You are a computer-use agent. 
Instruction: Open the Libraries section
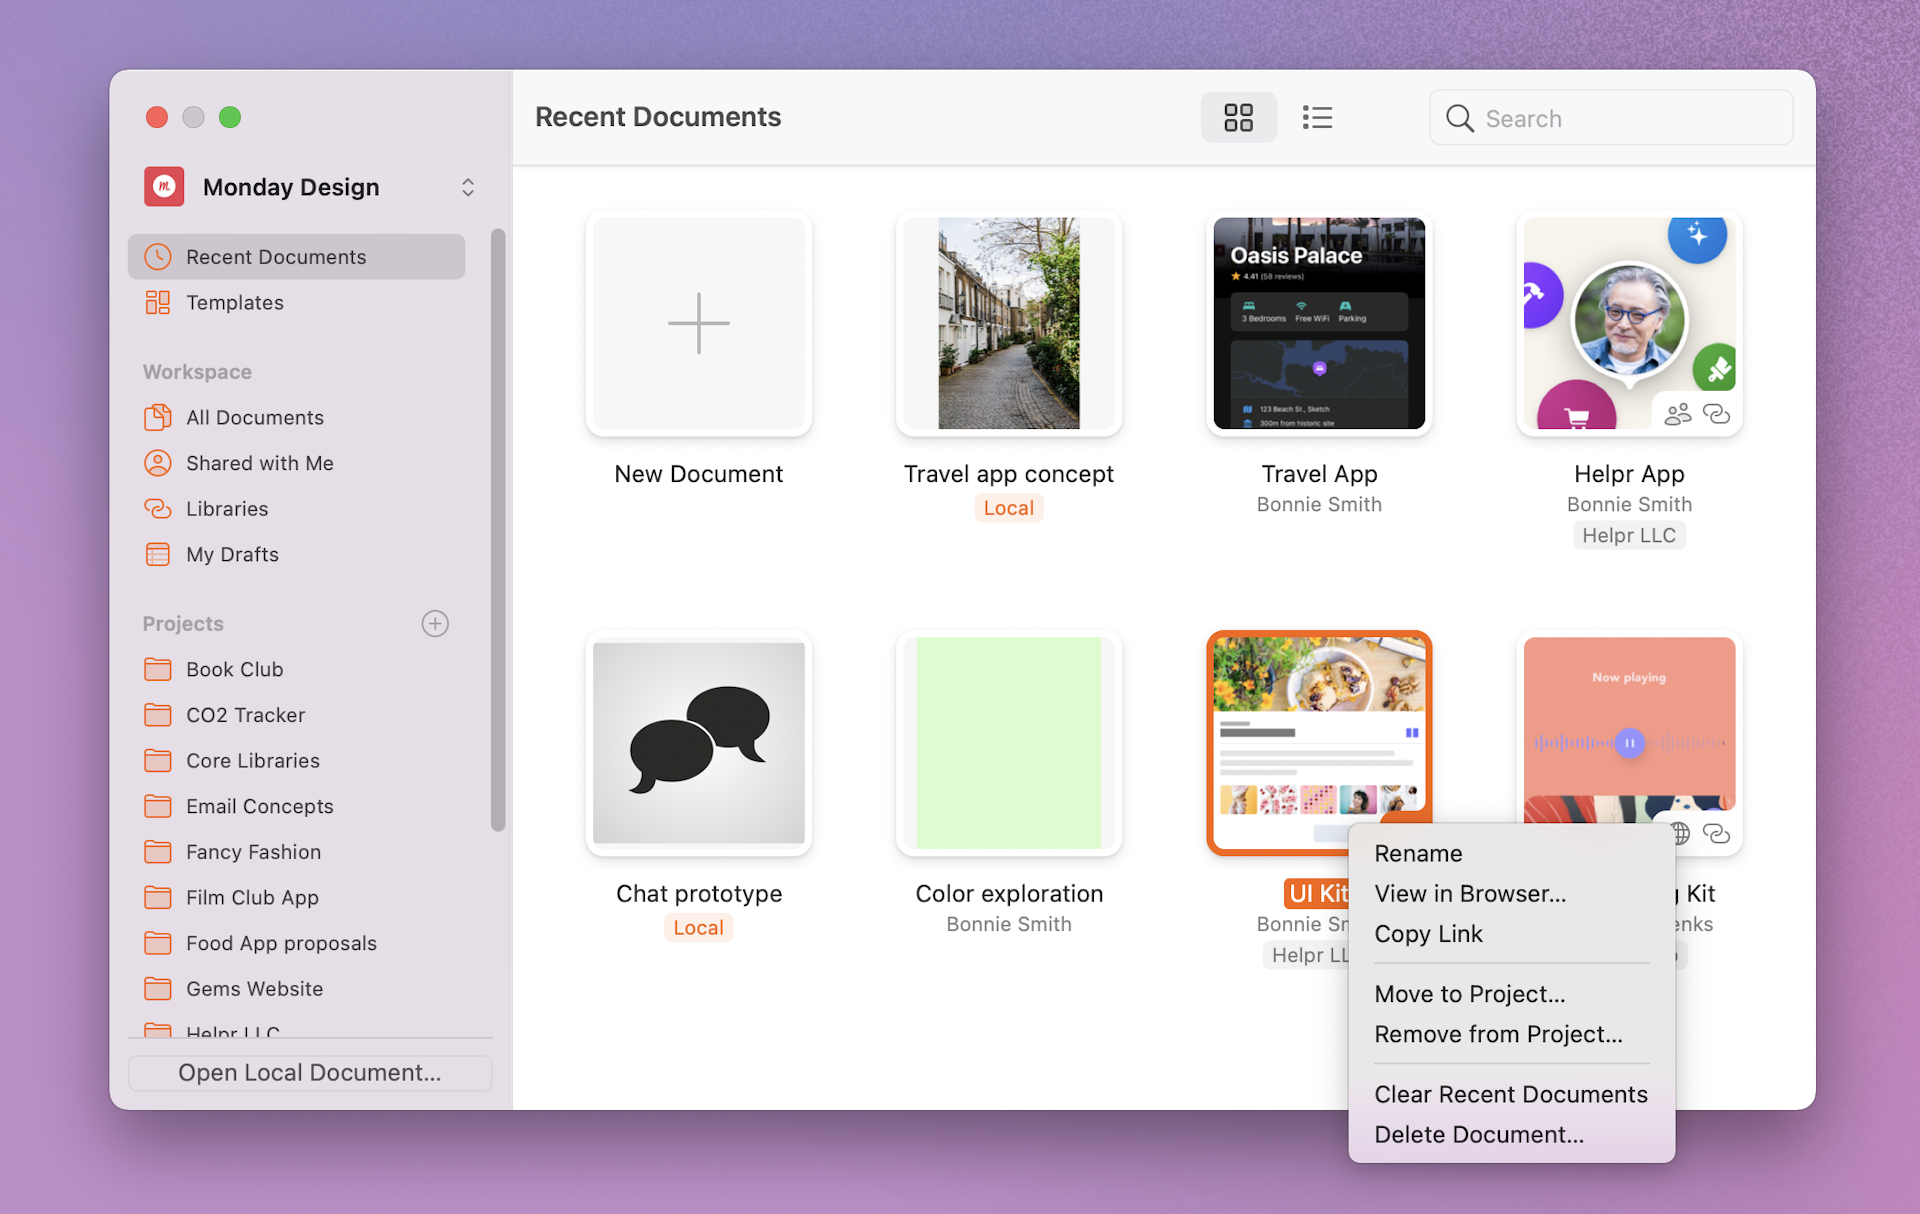coord(226,509)
